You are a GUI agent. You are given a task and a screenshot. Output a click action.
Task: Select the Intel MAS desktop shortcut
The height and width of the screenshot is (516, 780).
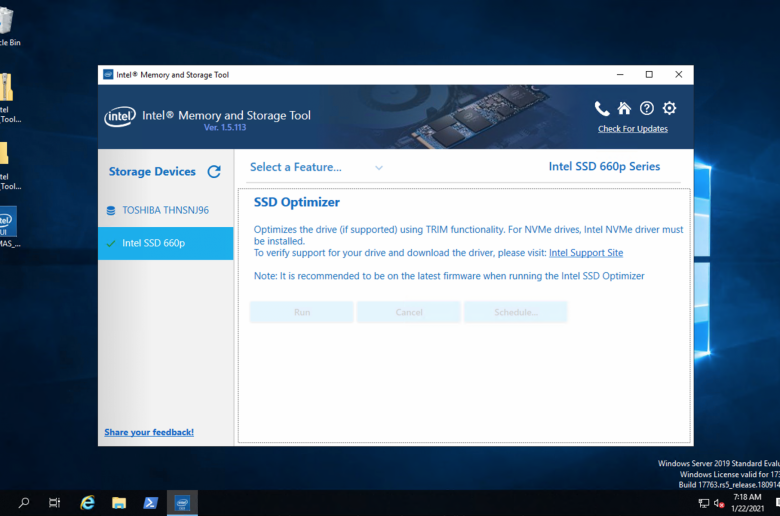pyautogui.click(x=8, y=227)
